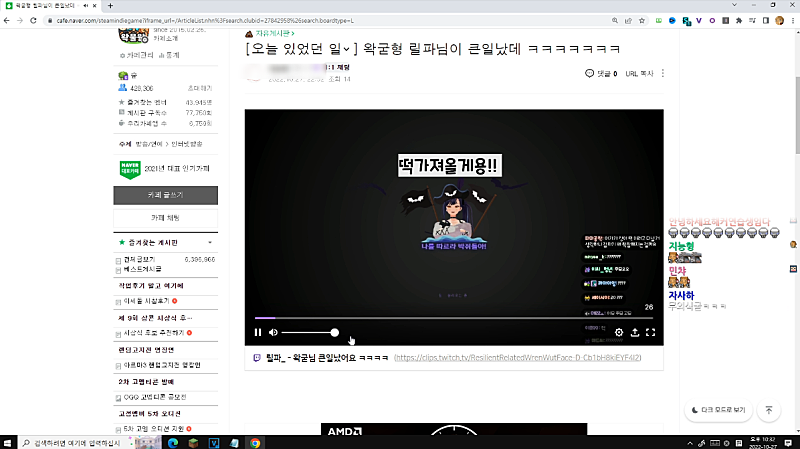Click the address bar URL field
Viewport: 800px width, 449px height.
click(327, 20)
